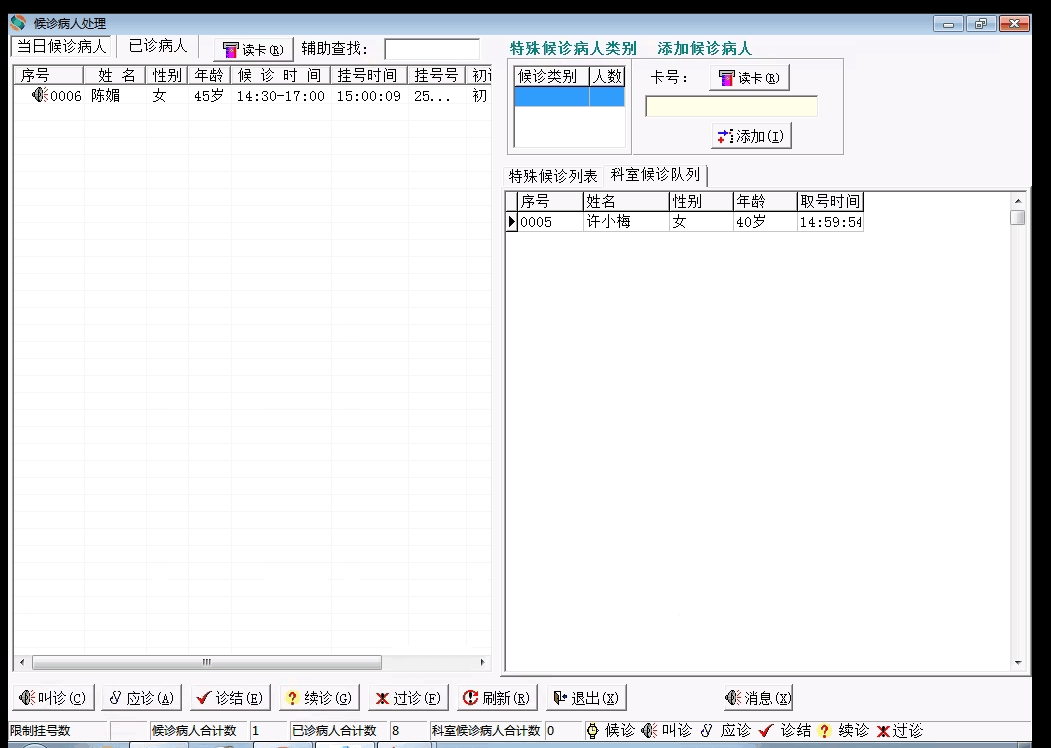Click speaker icon in row 0006
Viewport: 1051px width, 748px height.
click(40, 95)
